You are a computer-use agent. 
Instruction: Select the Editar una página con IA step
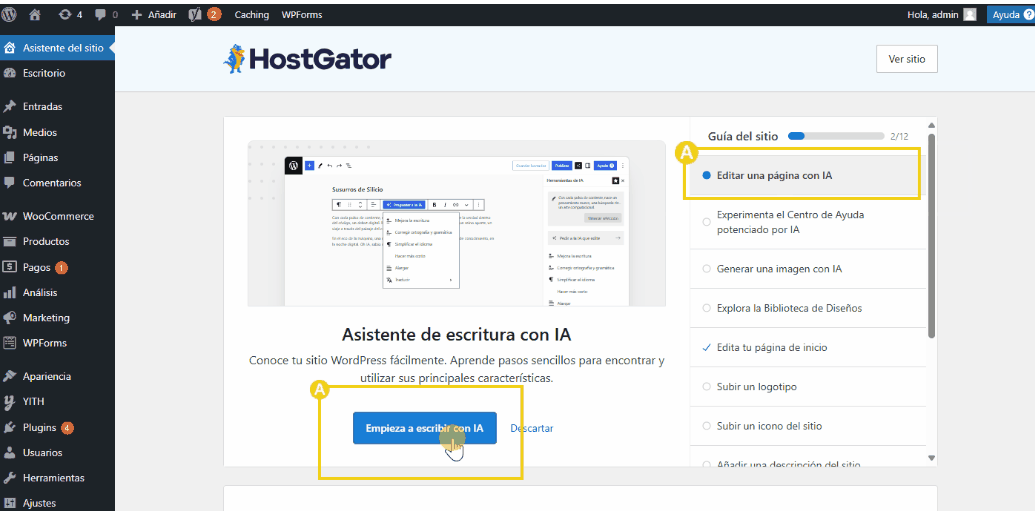click(774, 175)
